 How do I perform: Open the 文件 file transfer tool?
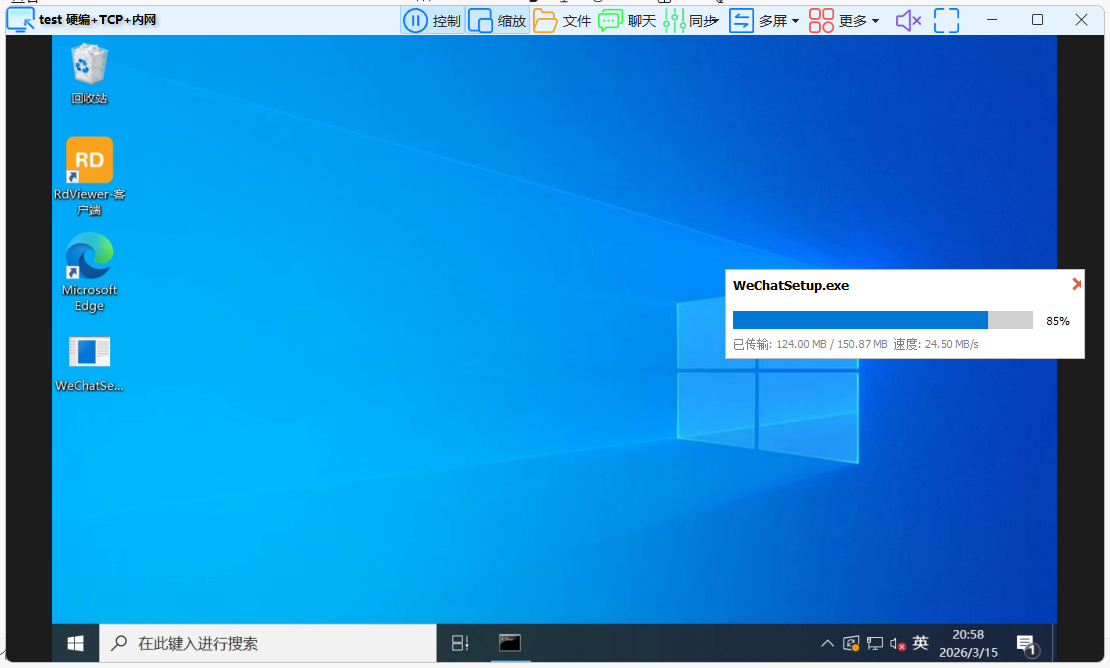click(562, 20)
